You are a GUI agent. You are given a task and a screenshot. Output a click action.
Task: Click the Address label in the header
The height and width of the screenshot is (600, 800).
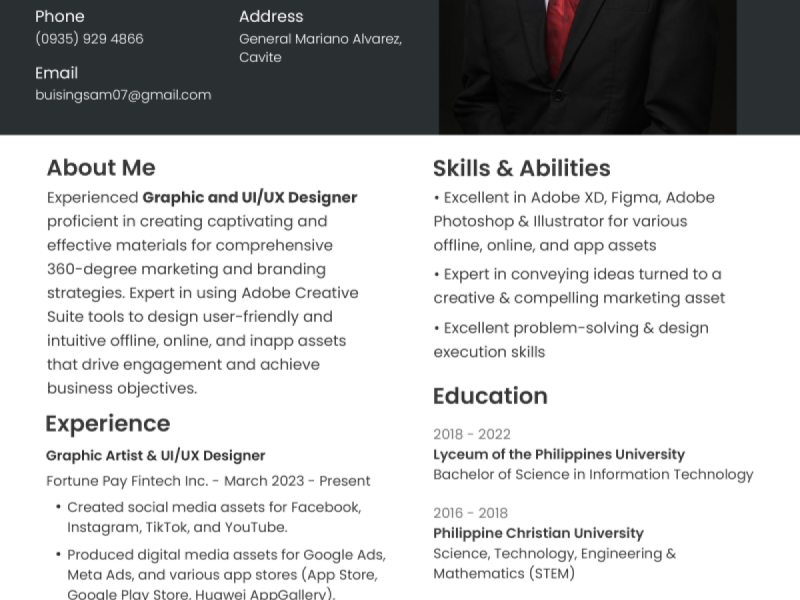click(271, 16)
